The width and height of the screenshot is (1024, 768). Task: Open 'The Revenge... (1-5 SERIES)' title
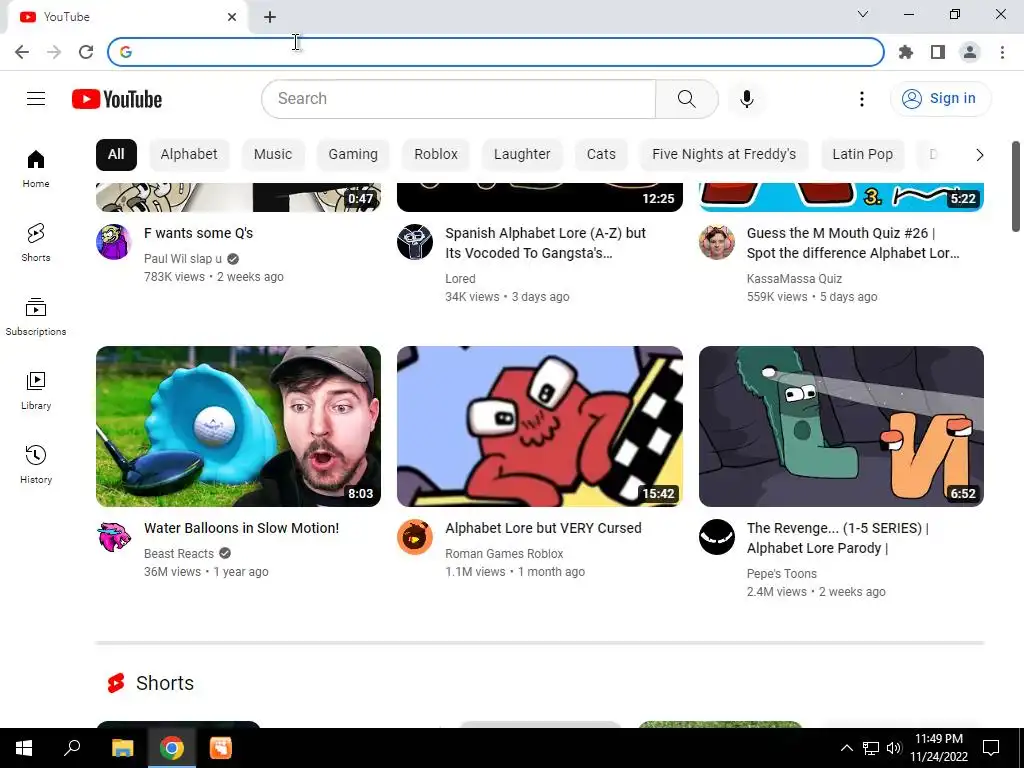(838, 538)
